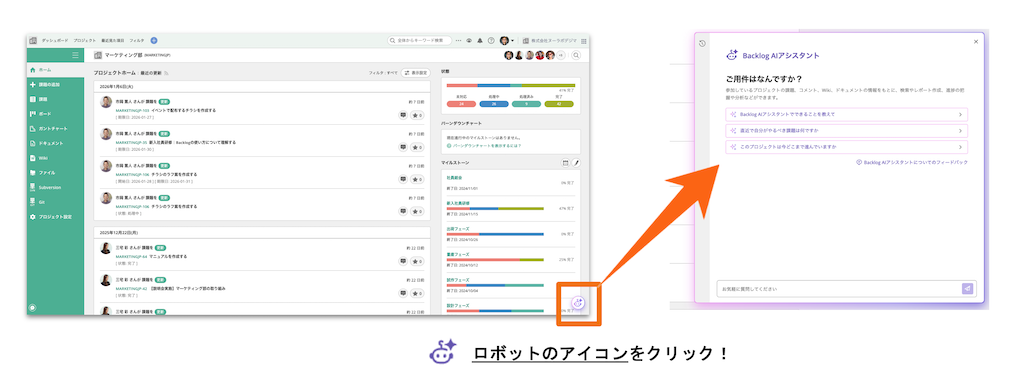Image resolution: width=1024 pixels, height=374 pixels.
Task: Open the help question mark icon
Action: [491, 40]
